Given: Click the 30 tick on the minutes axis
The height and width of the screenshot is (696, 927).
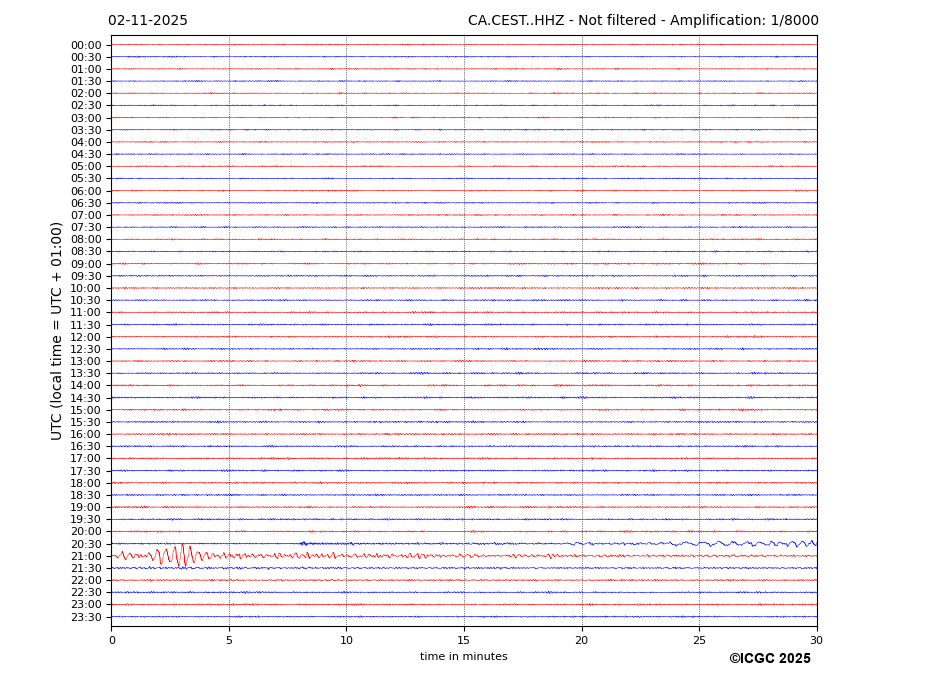Looking at the screenshot, I should [x=816, y=640].
